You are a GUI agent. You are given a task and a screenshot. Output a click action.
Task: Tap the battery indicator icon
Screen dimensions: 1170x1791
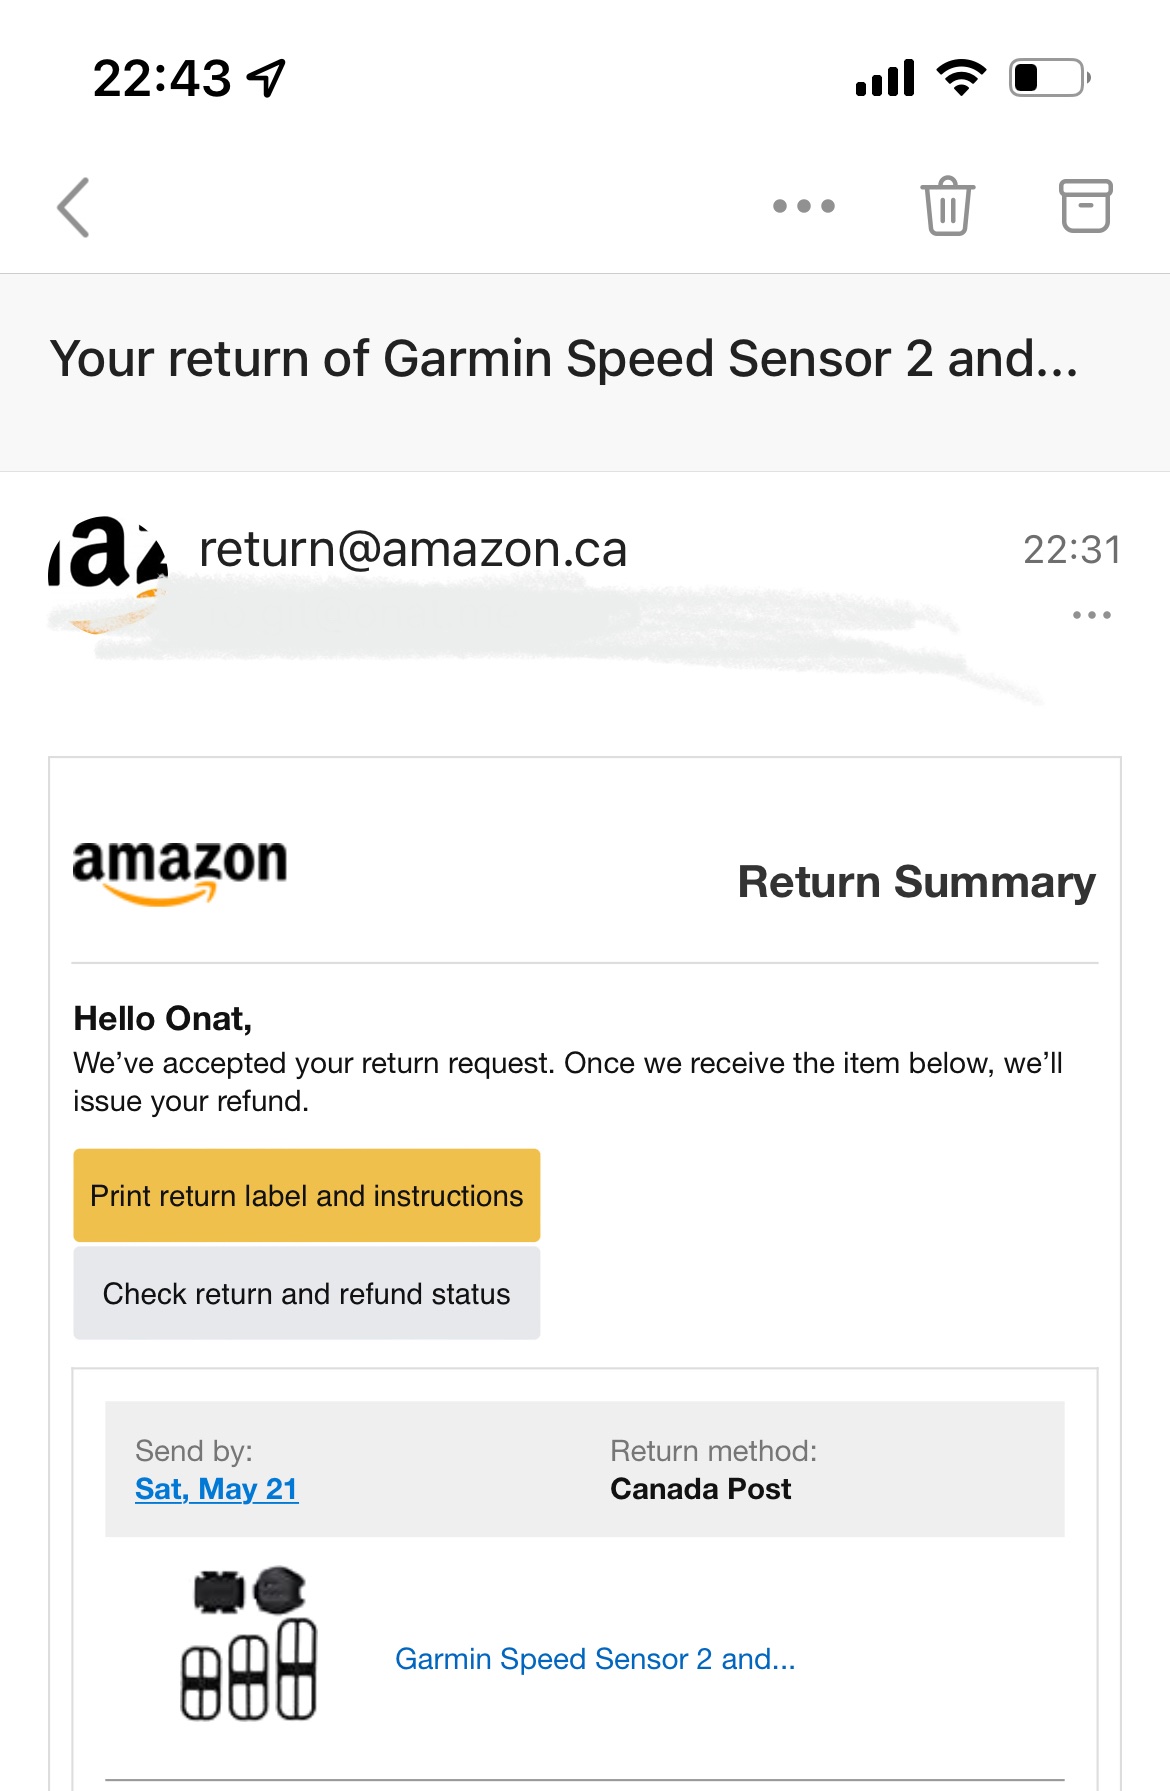point(1050,77)
